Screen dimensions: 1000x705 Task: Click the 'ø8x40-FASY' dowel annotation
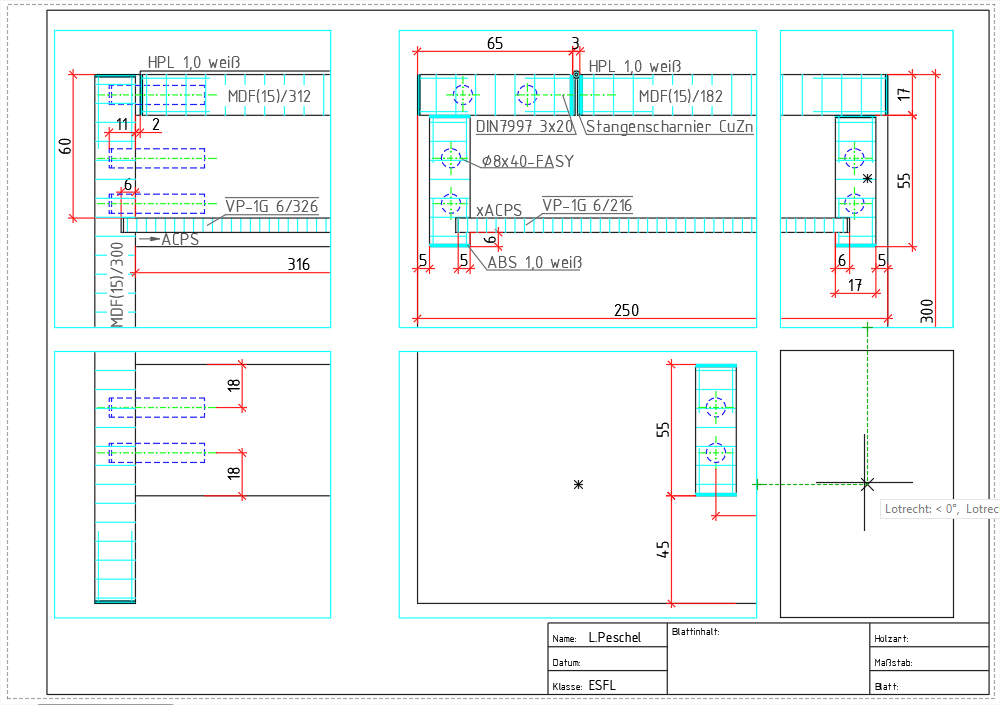click(527, 160)
